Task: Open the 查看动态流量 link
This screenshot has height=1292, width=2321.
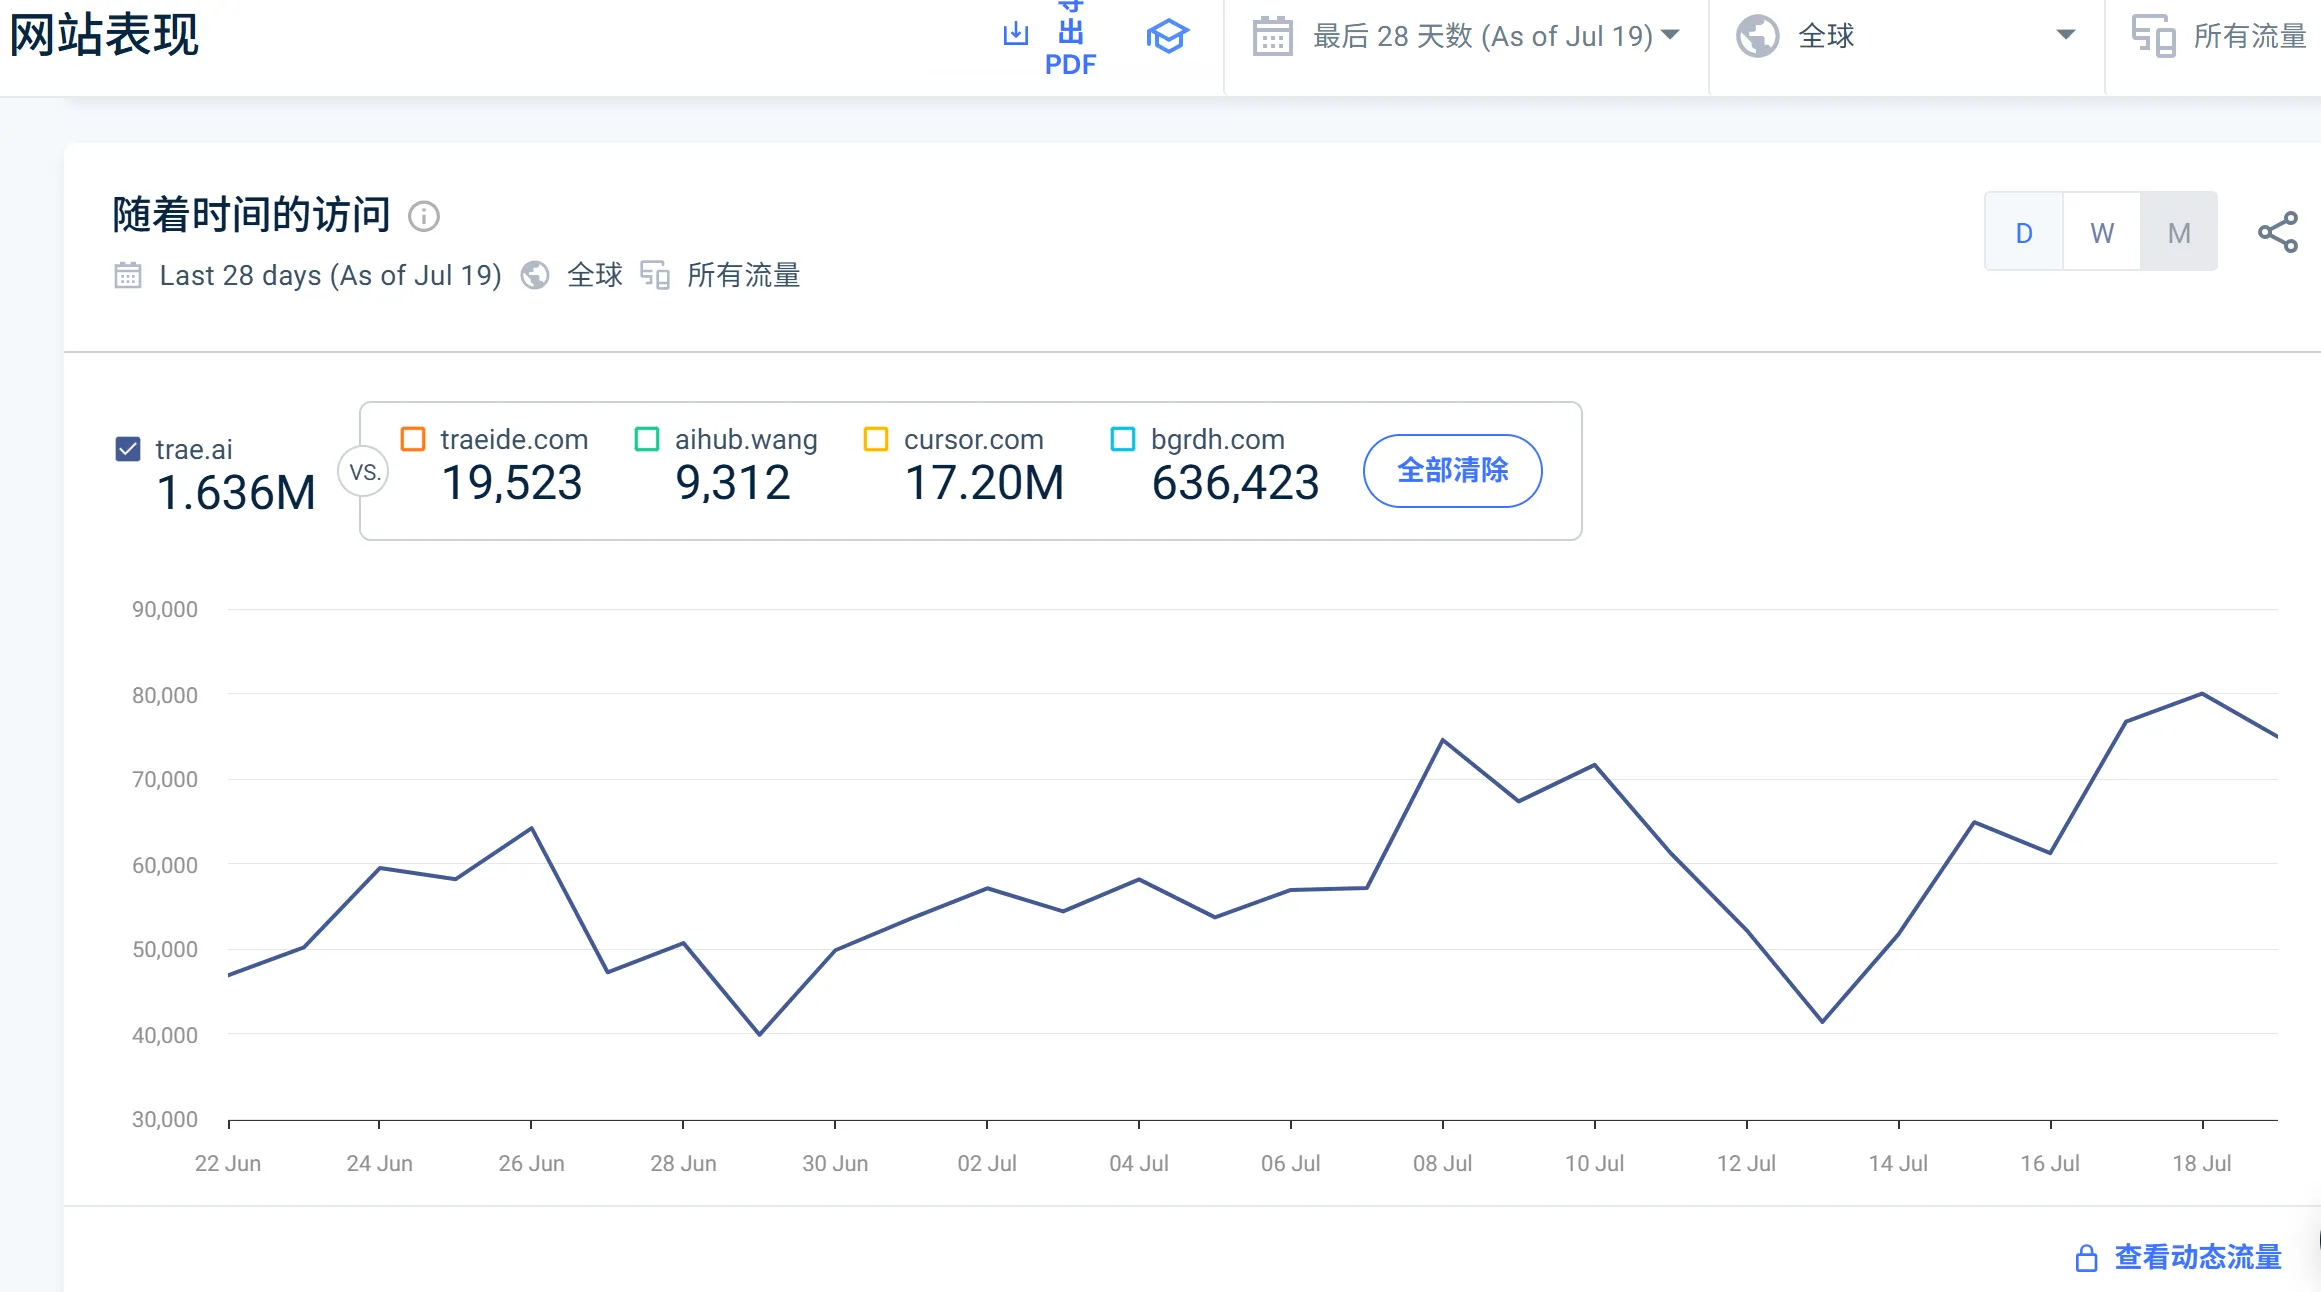Action: pos(2197,1257)
